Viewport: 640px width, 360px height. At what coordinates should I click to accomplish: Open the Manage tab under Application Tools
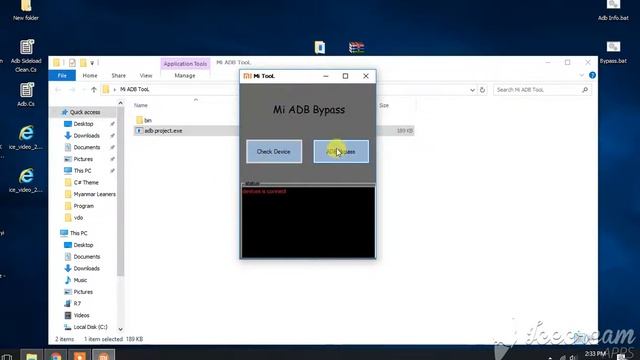(185, 76)
